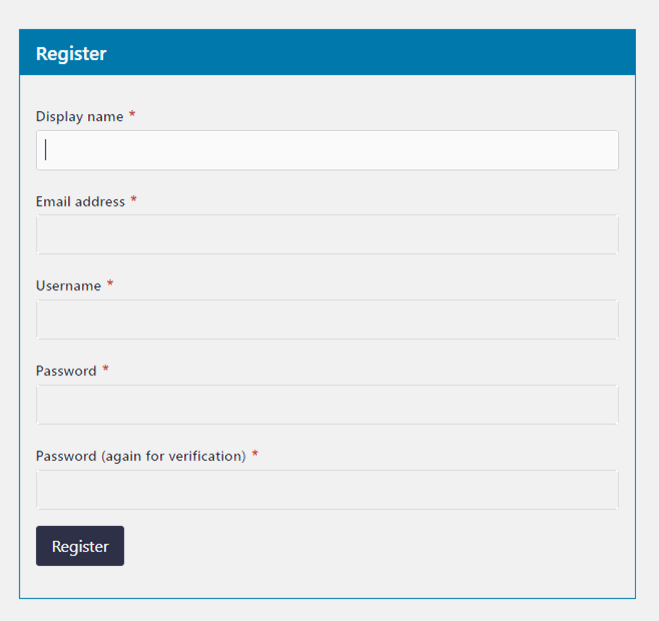Click the required asterisk beside first Password label

tap(106, 370)
